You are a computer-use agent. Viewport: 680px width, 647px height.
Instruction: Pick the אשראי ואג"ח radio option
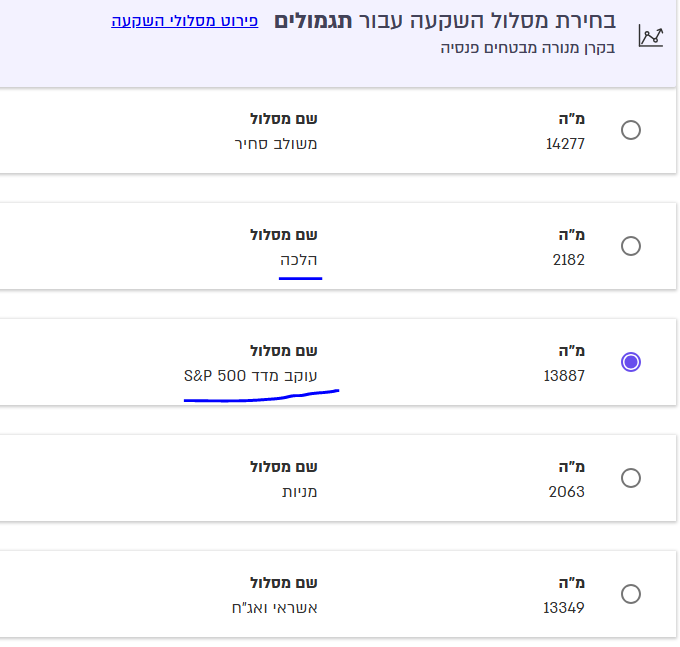click(631, 594)
